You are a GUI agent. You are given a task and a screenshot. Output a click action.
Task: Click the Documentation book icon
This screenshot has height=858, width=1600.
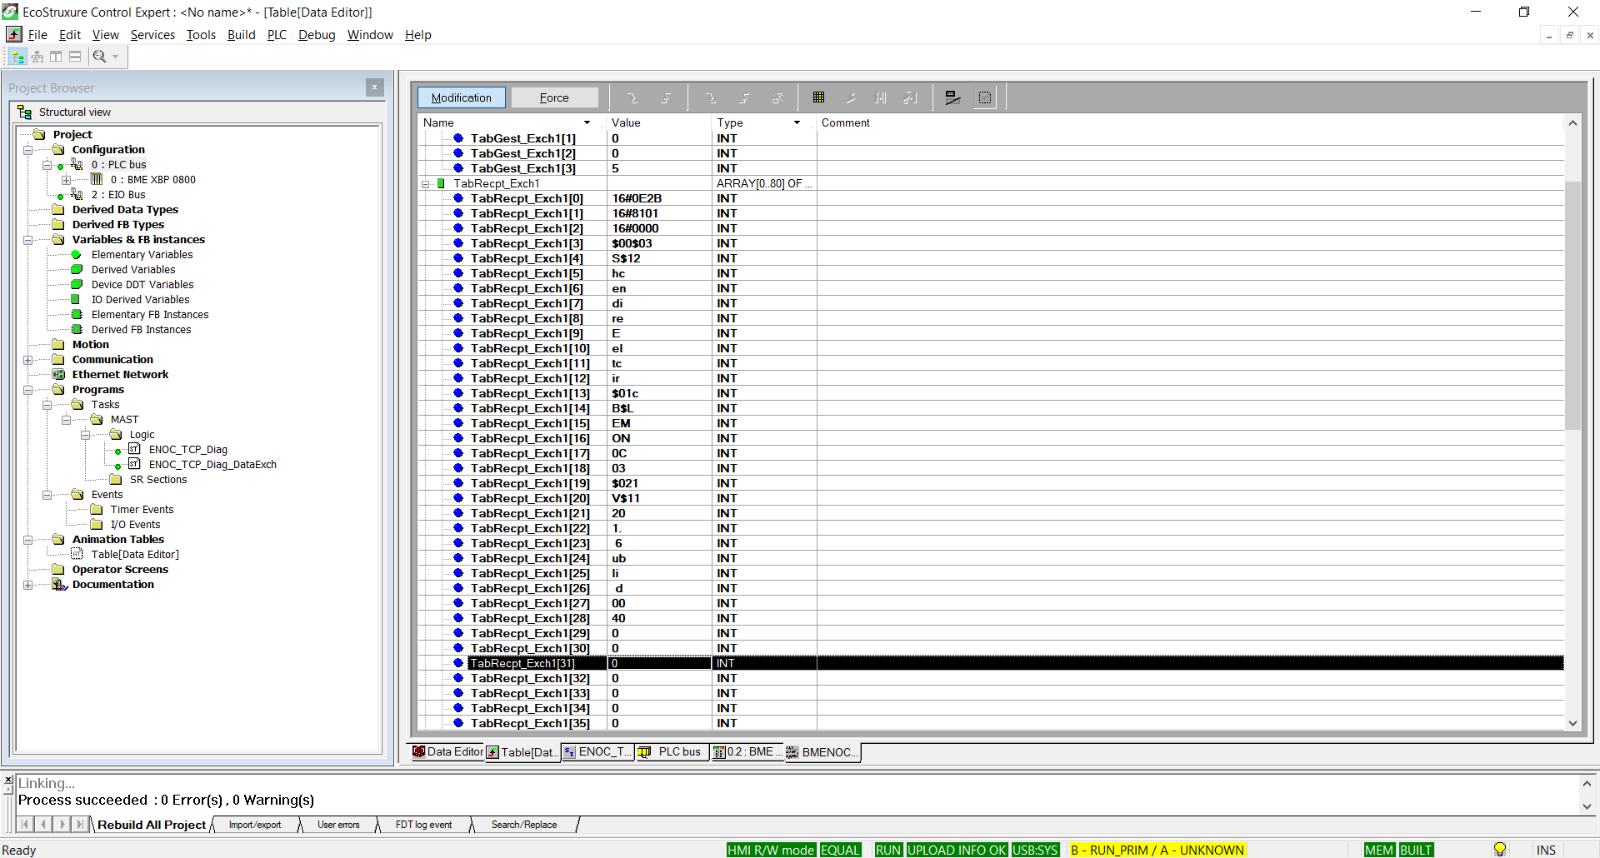point(59,585)
